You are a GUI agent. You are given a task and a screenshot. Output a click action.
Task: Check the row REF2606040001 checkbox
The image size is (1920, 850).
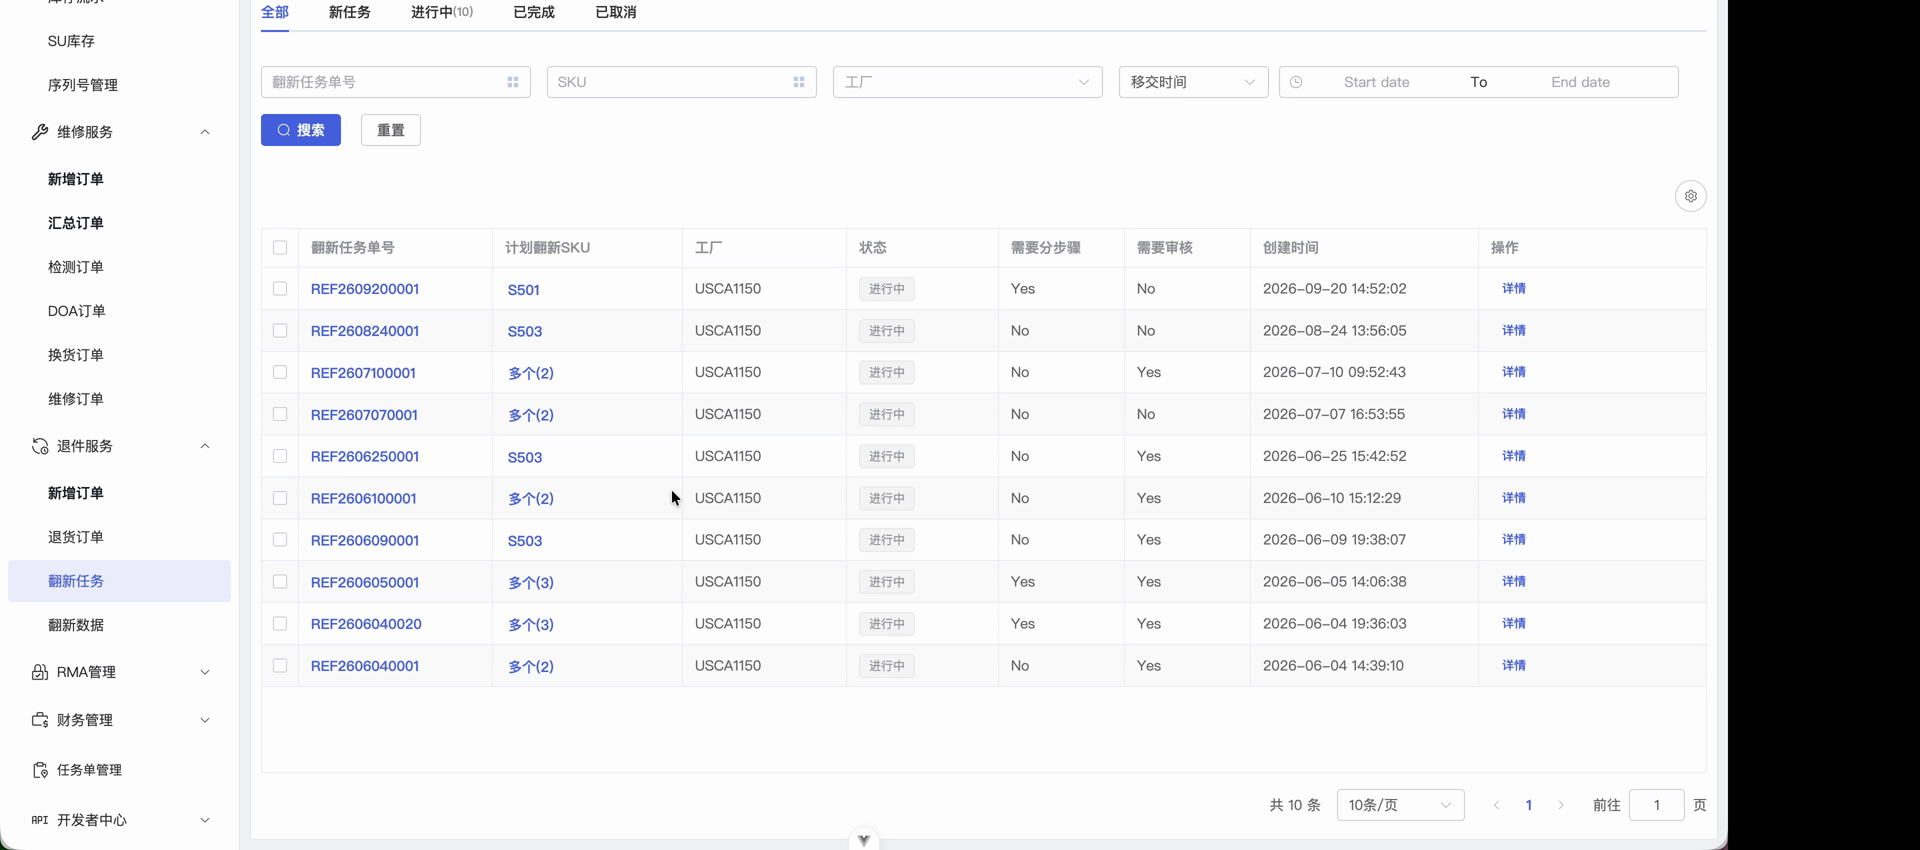[280, 666]
